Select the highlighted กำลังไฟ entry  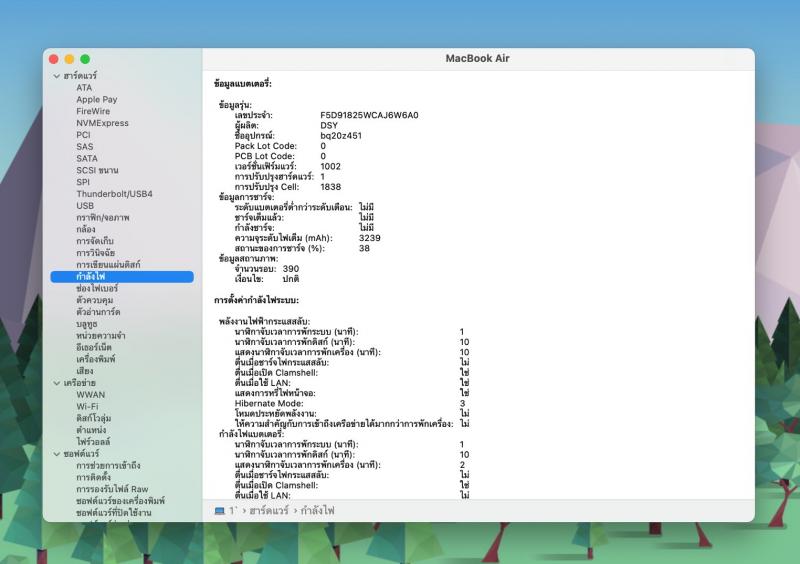(122, 277)
